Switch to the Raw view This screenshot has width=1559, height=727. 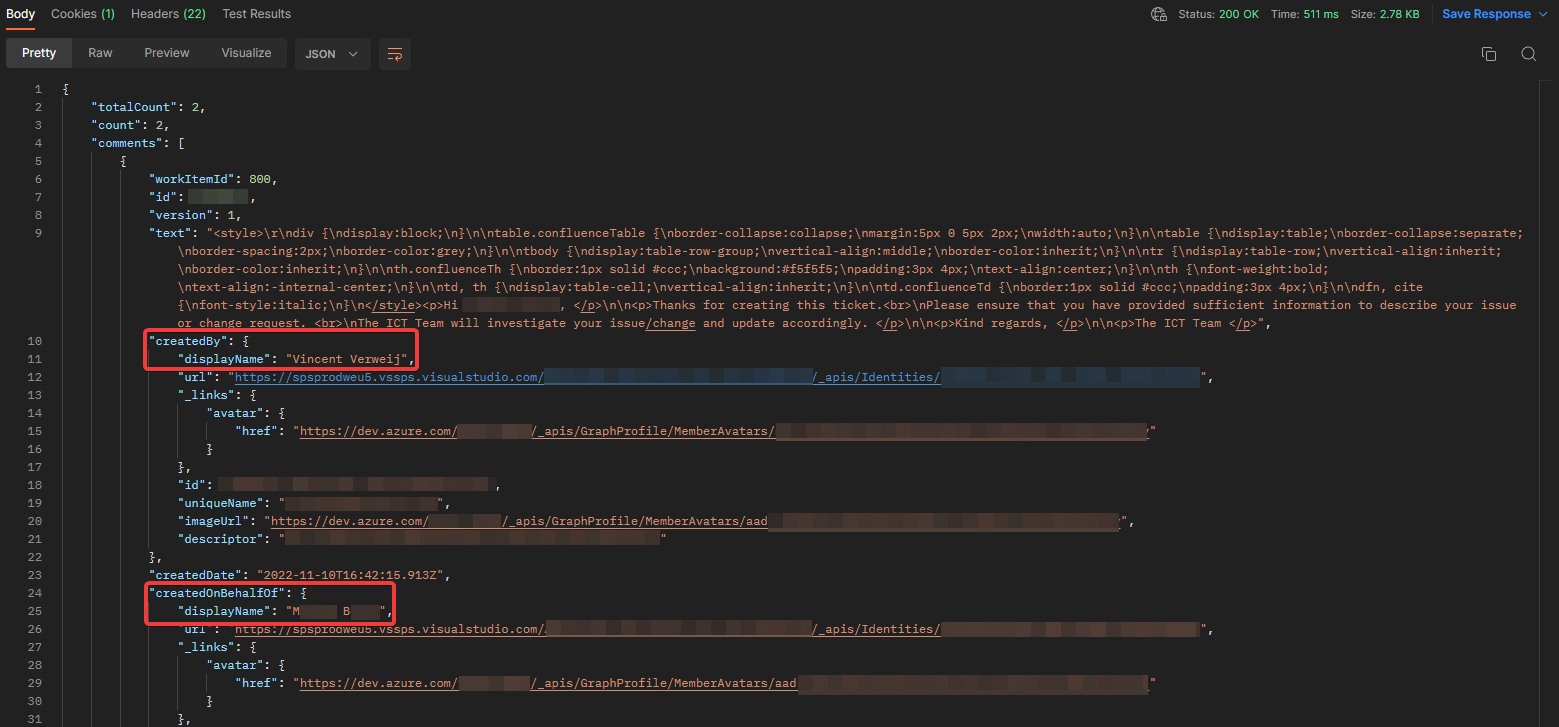(x=100, y=53)
